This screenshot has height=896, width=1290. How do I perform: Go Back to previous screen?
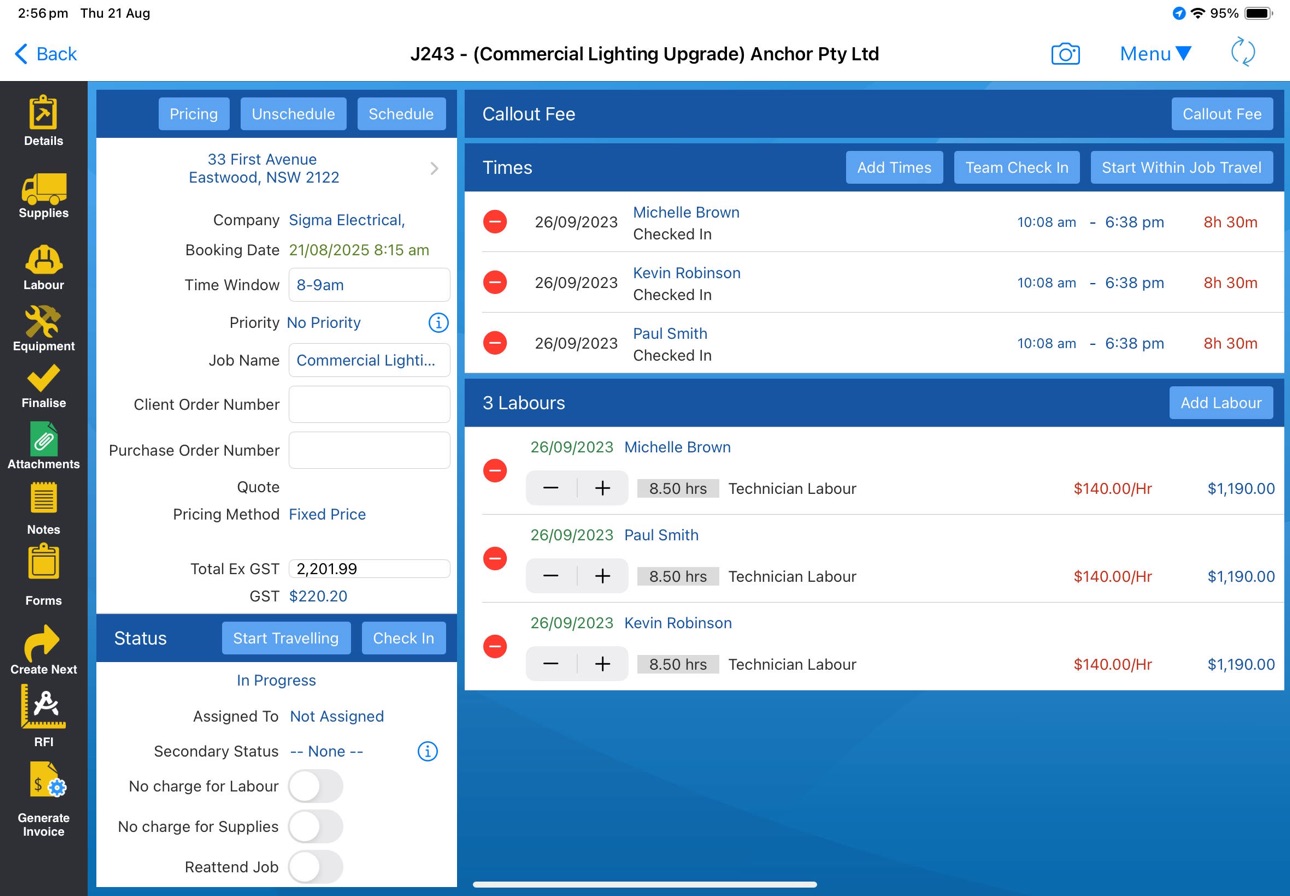[46, 54]
